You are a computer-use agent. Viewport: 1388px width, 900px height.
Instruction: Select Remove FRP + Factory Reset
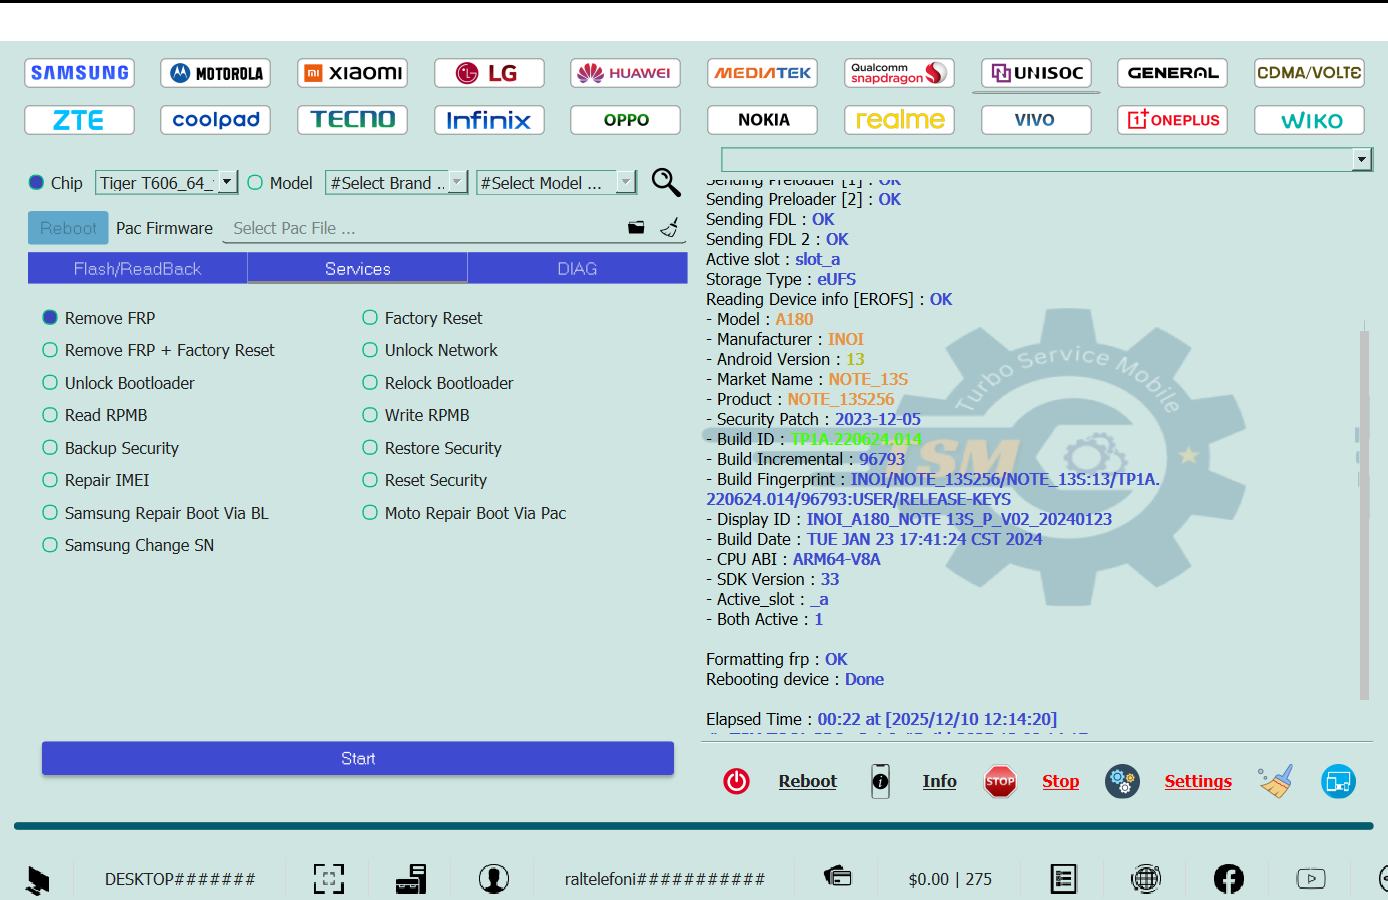(x=158, y=350)
